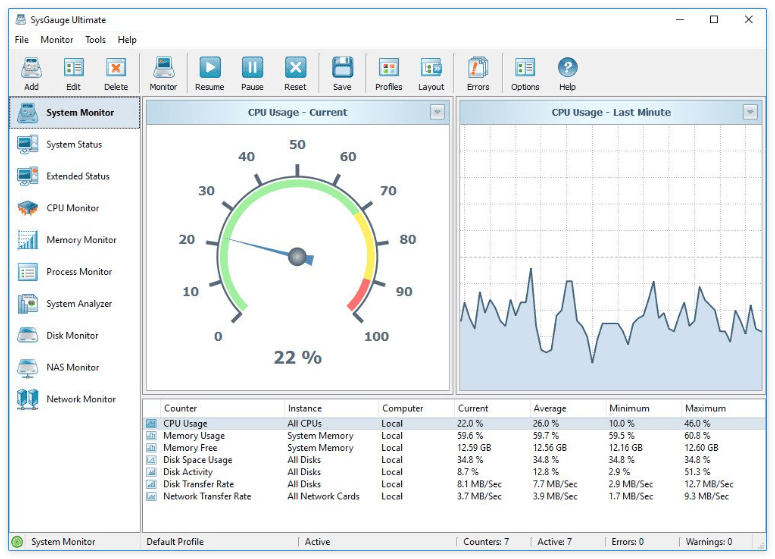Sort by the Current column header
775x559 pixels.
point(492,408)
